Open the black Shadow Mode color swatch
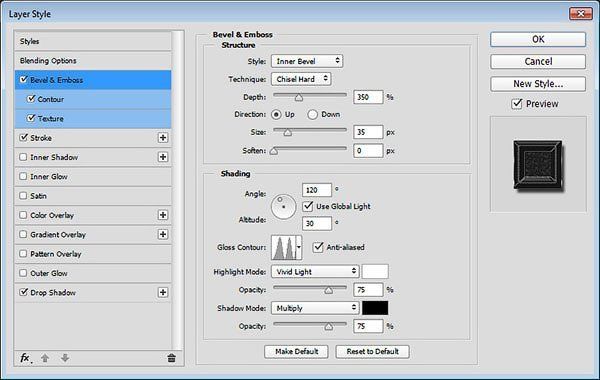The image size is (600, 380). 375,308
